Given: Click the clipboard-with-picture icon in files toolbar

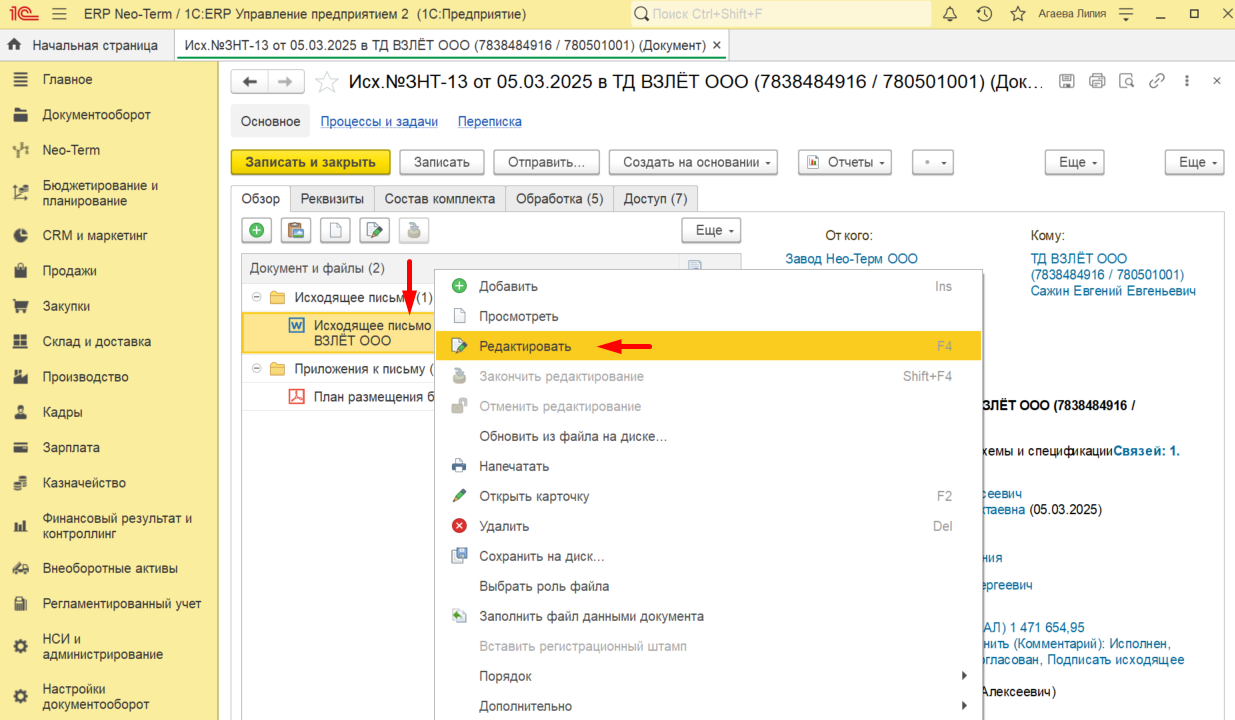Looking at the screenshot, I should point(296,230).
